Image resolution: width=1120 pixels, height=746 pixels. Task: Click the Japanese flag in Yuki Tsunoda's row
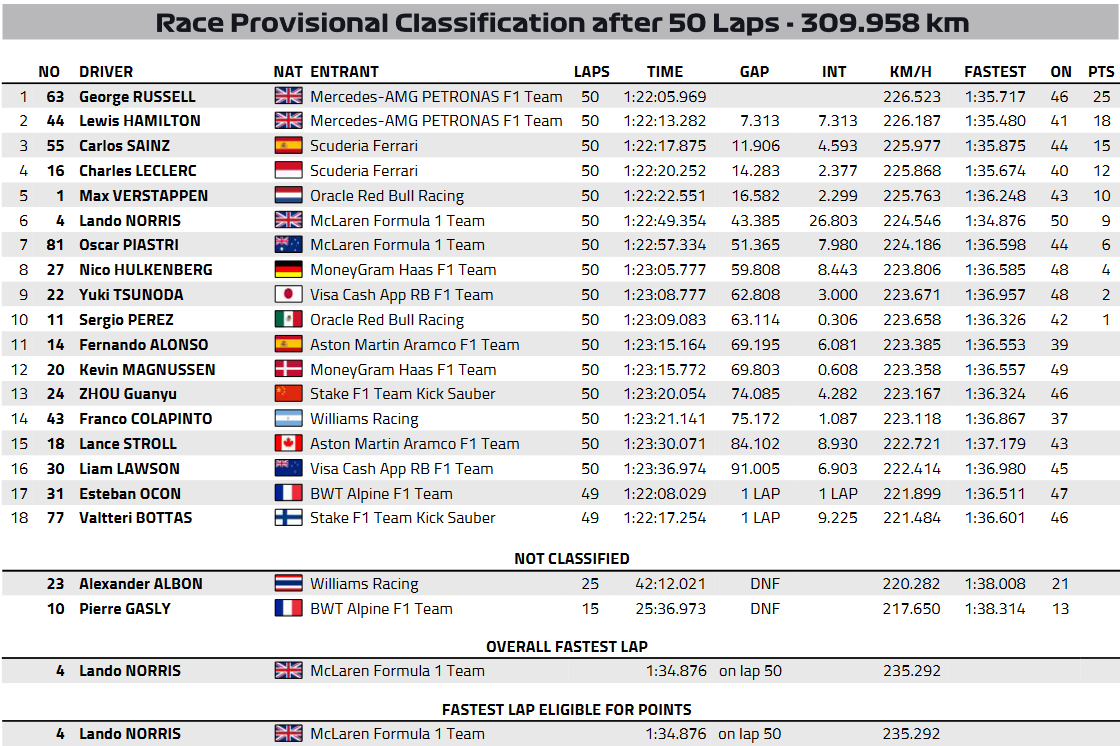coord(288,295)
